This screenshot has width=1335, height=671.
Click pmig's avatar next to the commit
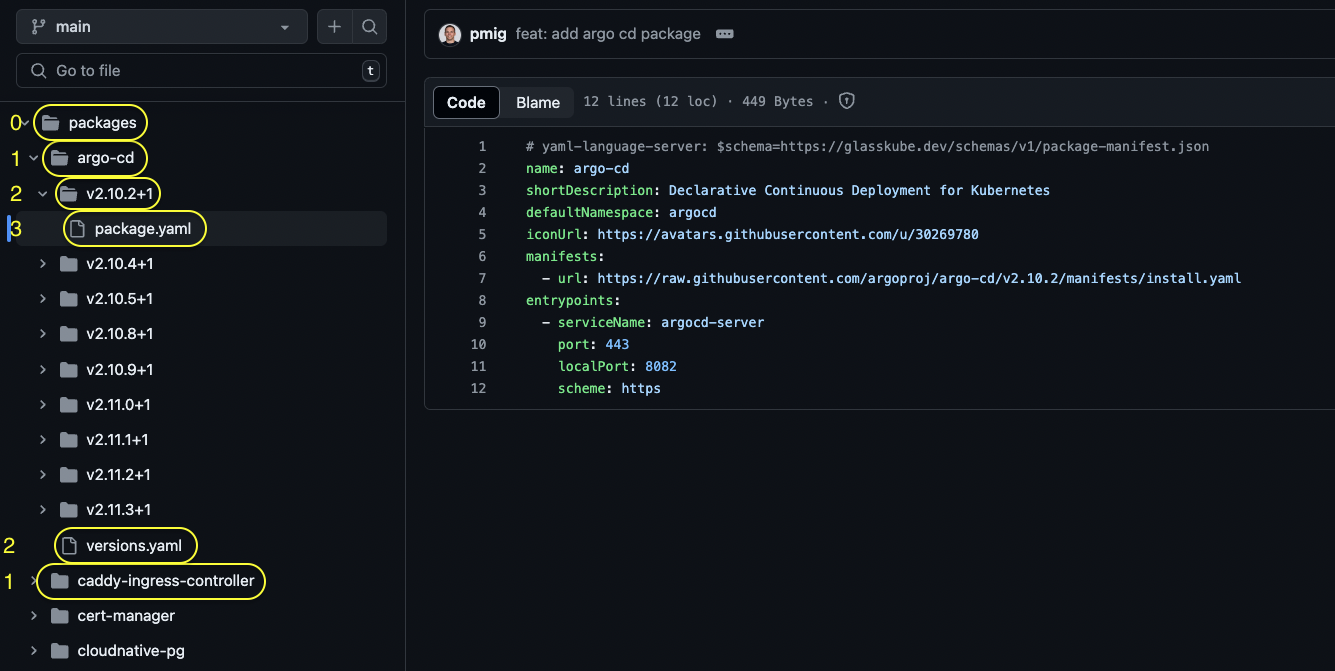click(x=449, y=33)
